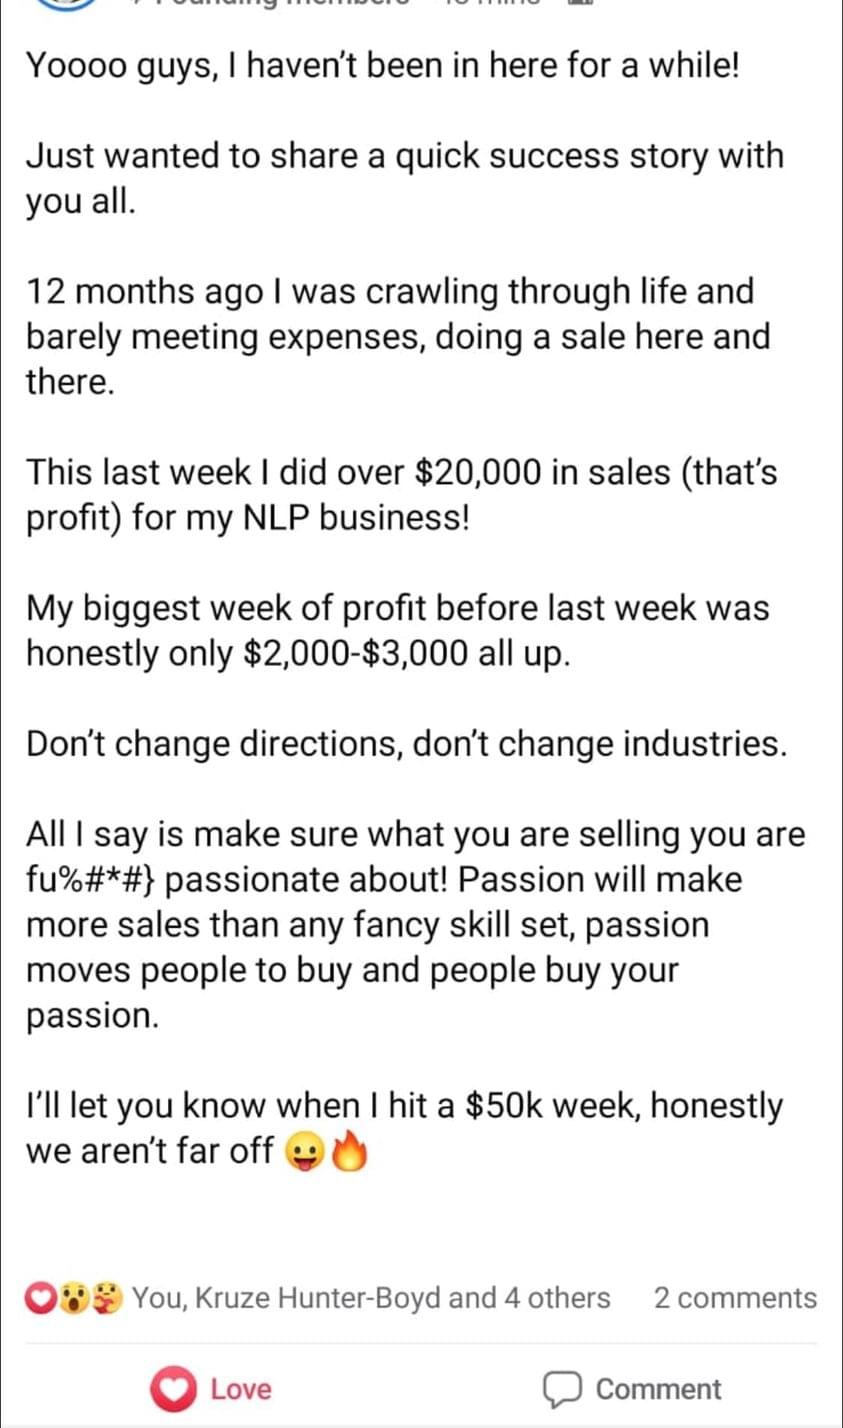Image resolution: width=843 pixels, height=1428 pixels.
Task: Click the wow face reaction emoji
Action: [x=74, y=1299]
